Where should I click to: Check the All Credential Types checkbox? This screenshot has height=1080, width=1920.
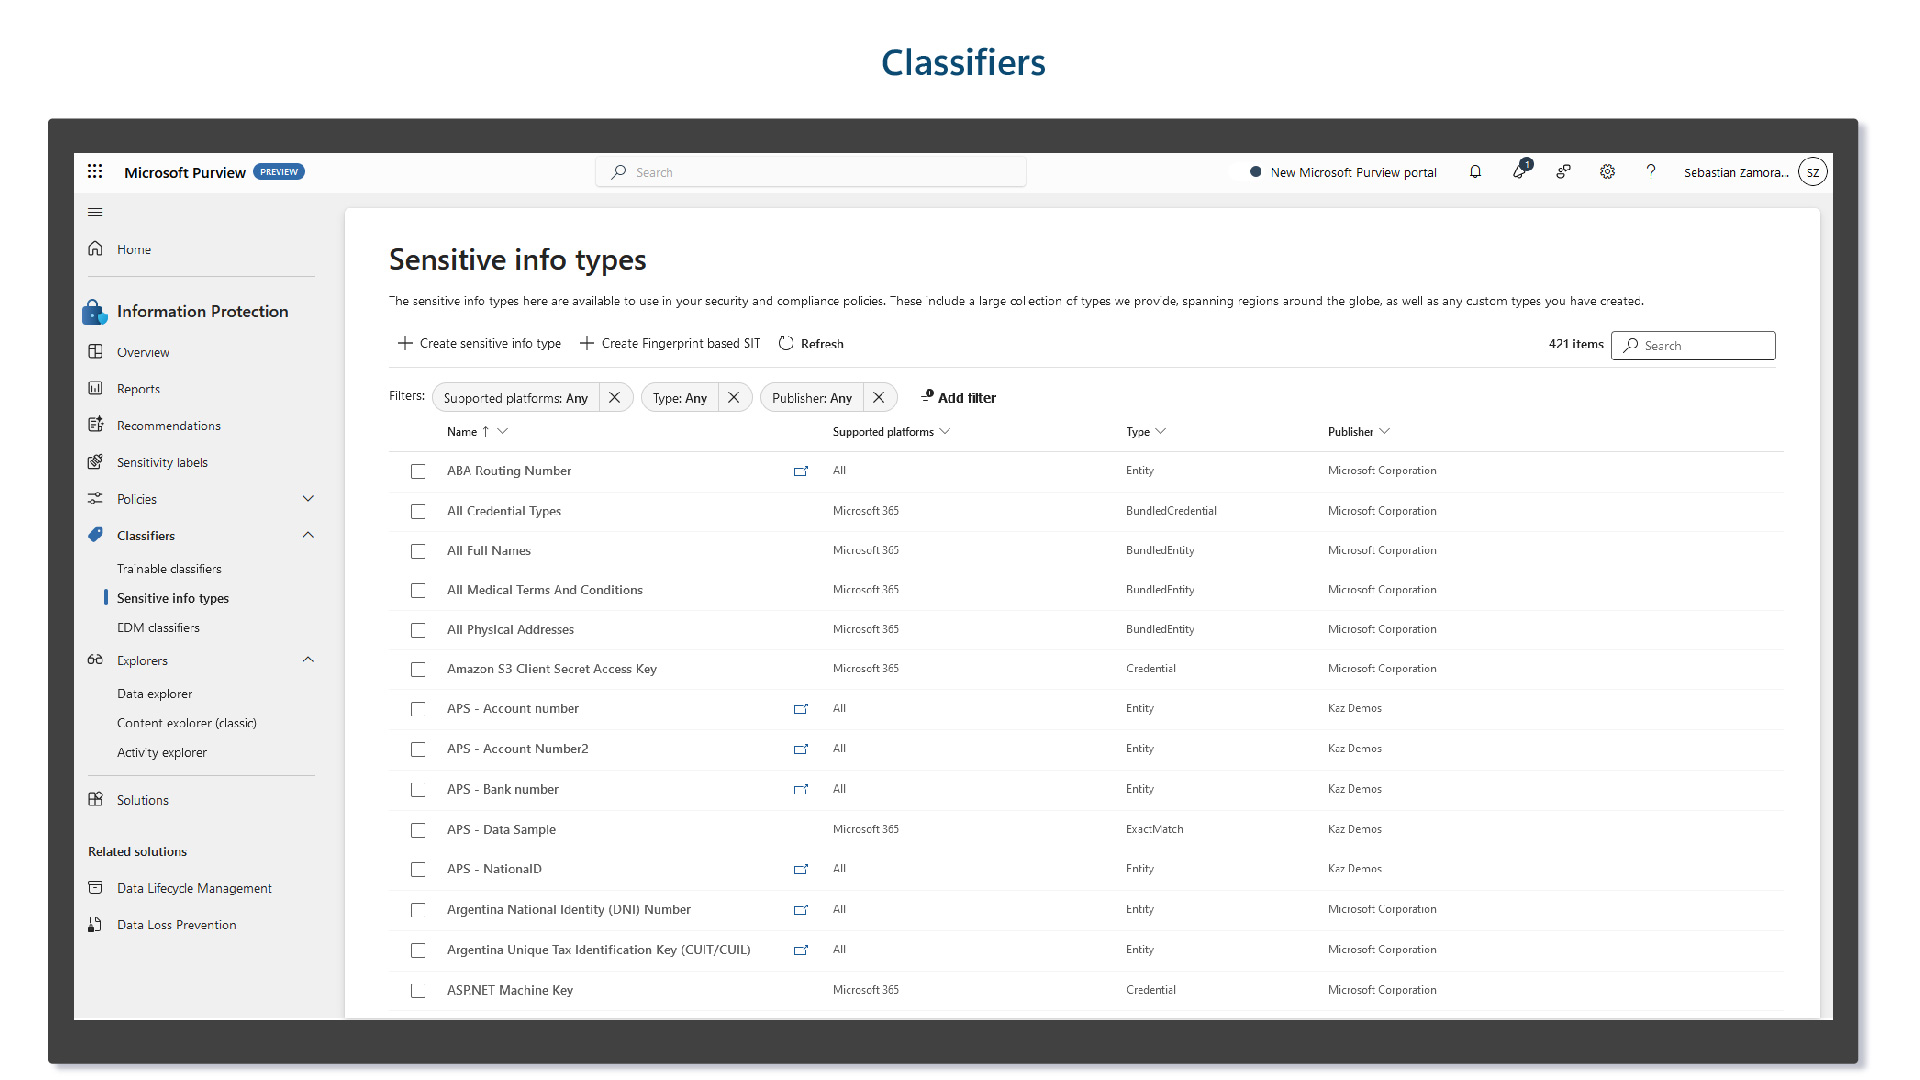pos(418,511)
